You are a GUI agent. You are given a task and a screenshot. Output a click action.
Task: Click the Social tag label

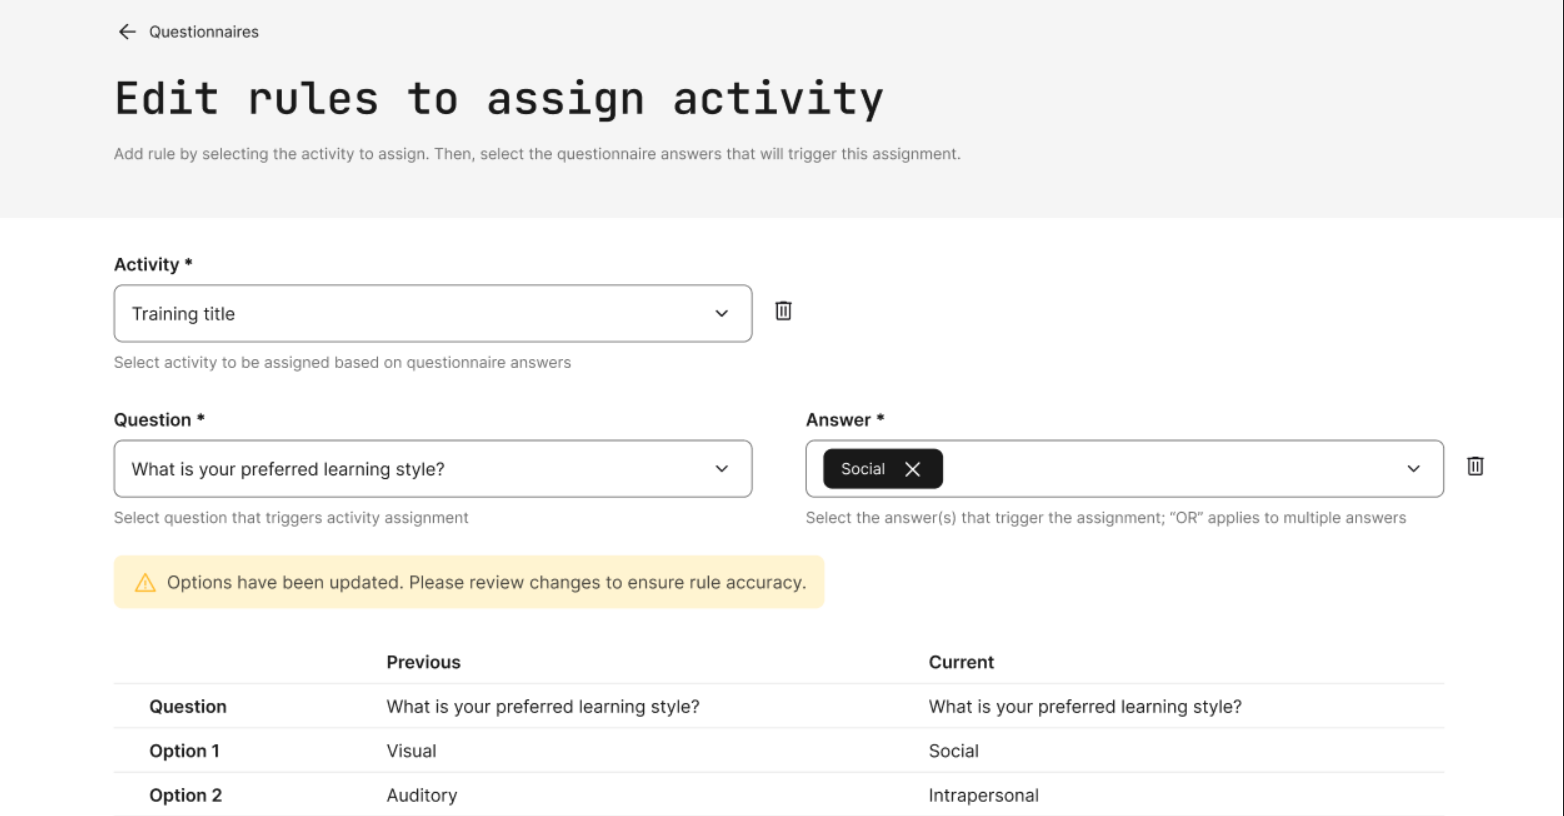(862, 469)
